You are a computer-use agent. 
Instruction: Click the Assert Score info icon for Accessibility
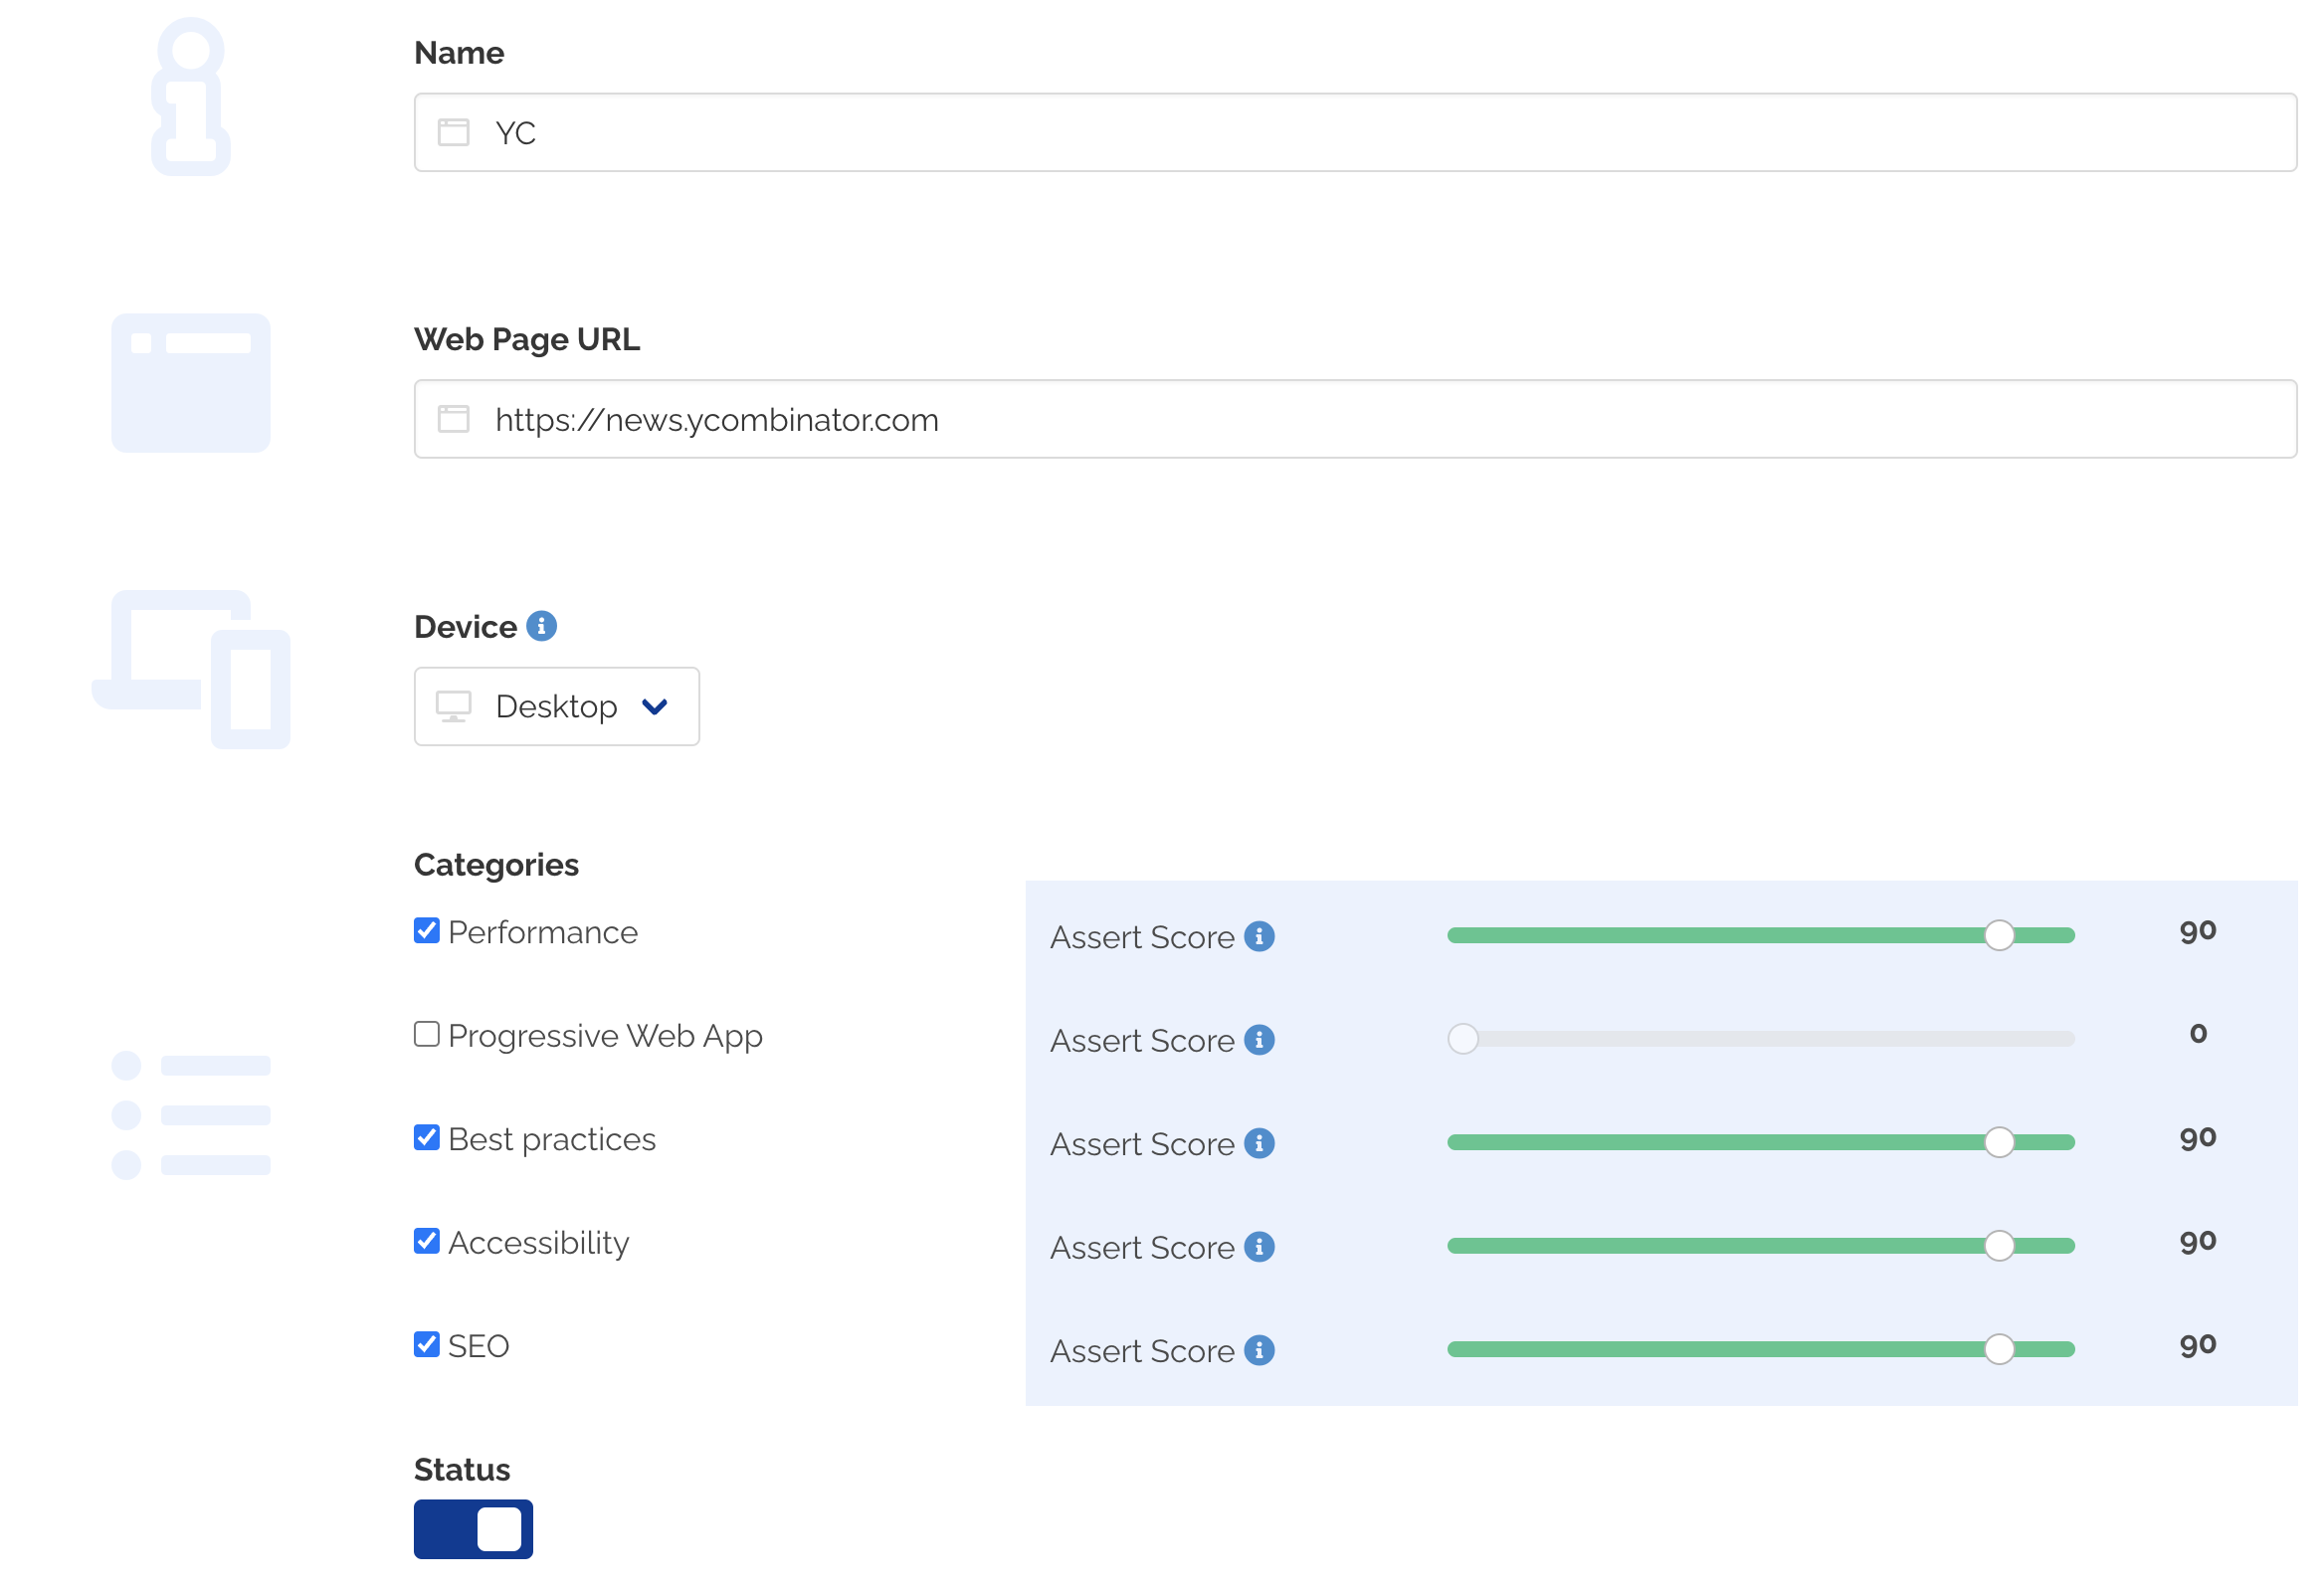point(1259,1246)
